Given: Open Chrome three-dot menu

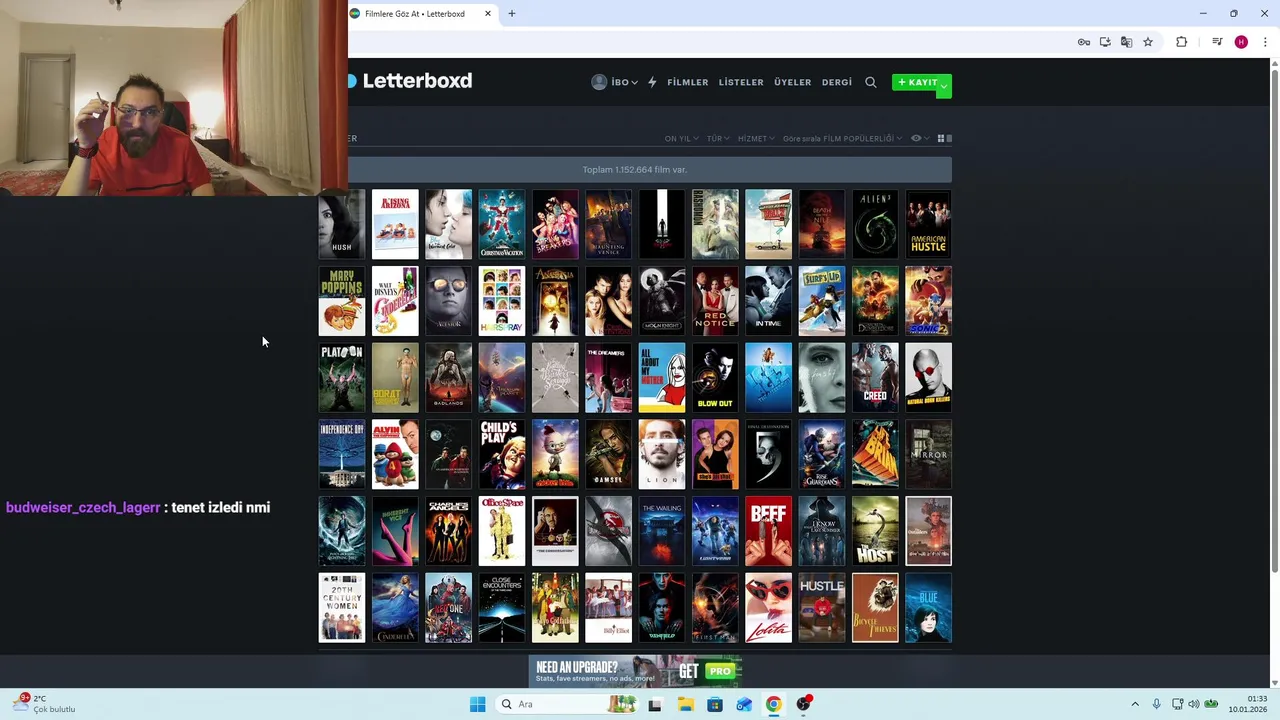Looking at the screenshot, I should pos(1265,42).
